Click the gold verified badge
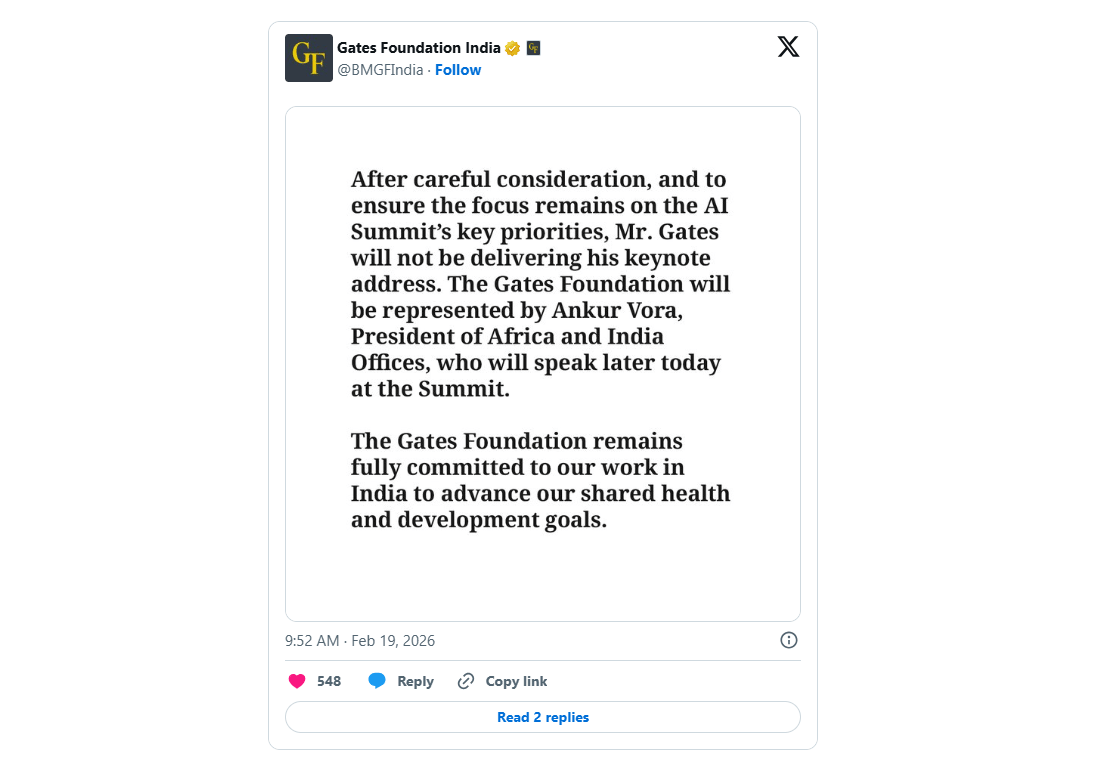Image resolution: width=1119 pixels, height=769 pixels. [513, 48]
